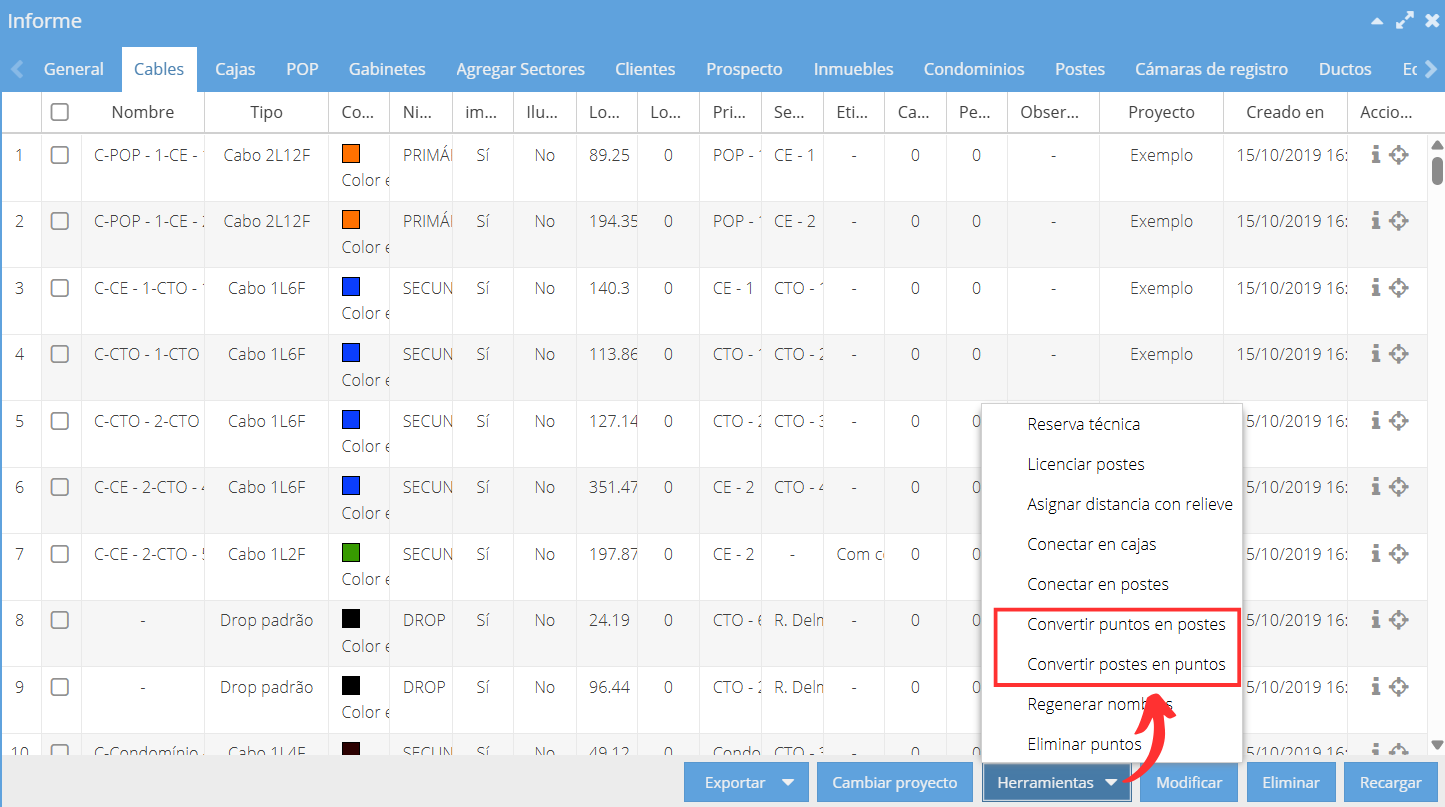The width and height of the screenshot is (1445, 807).
Task: Choose Eliminar puntos option
Action: (1112, 744)
